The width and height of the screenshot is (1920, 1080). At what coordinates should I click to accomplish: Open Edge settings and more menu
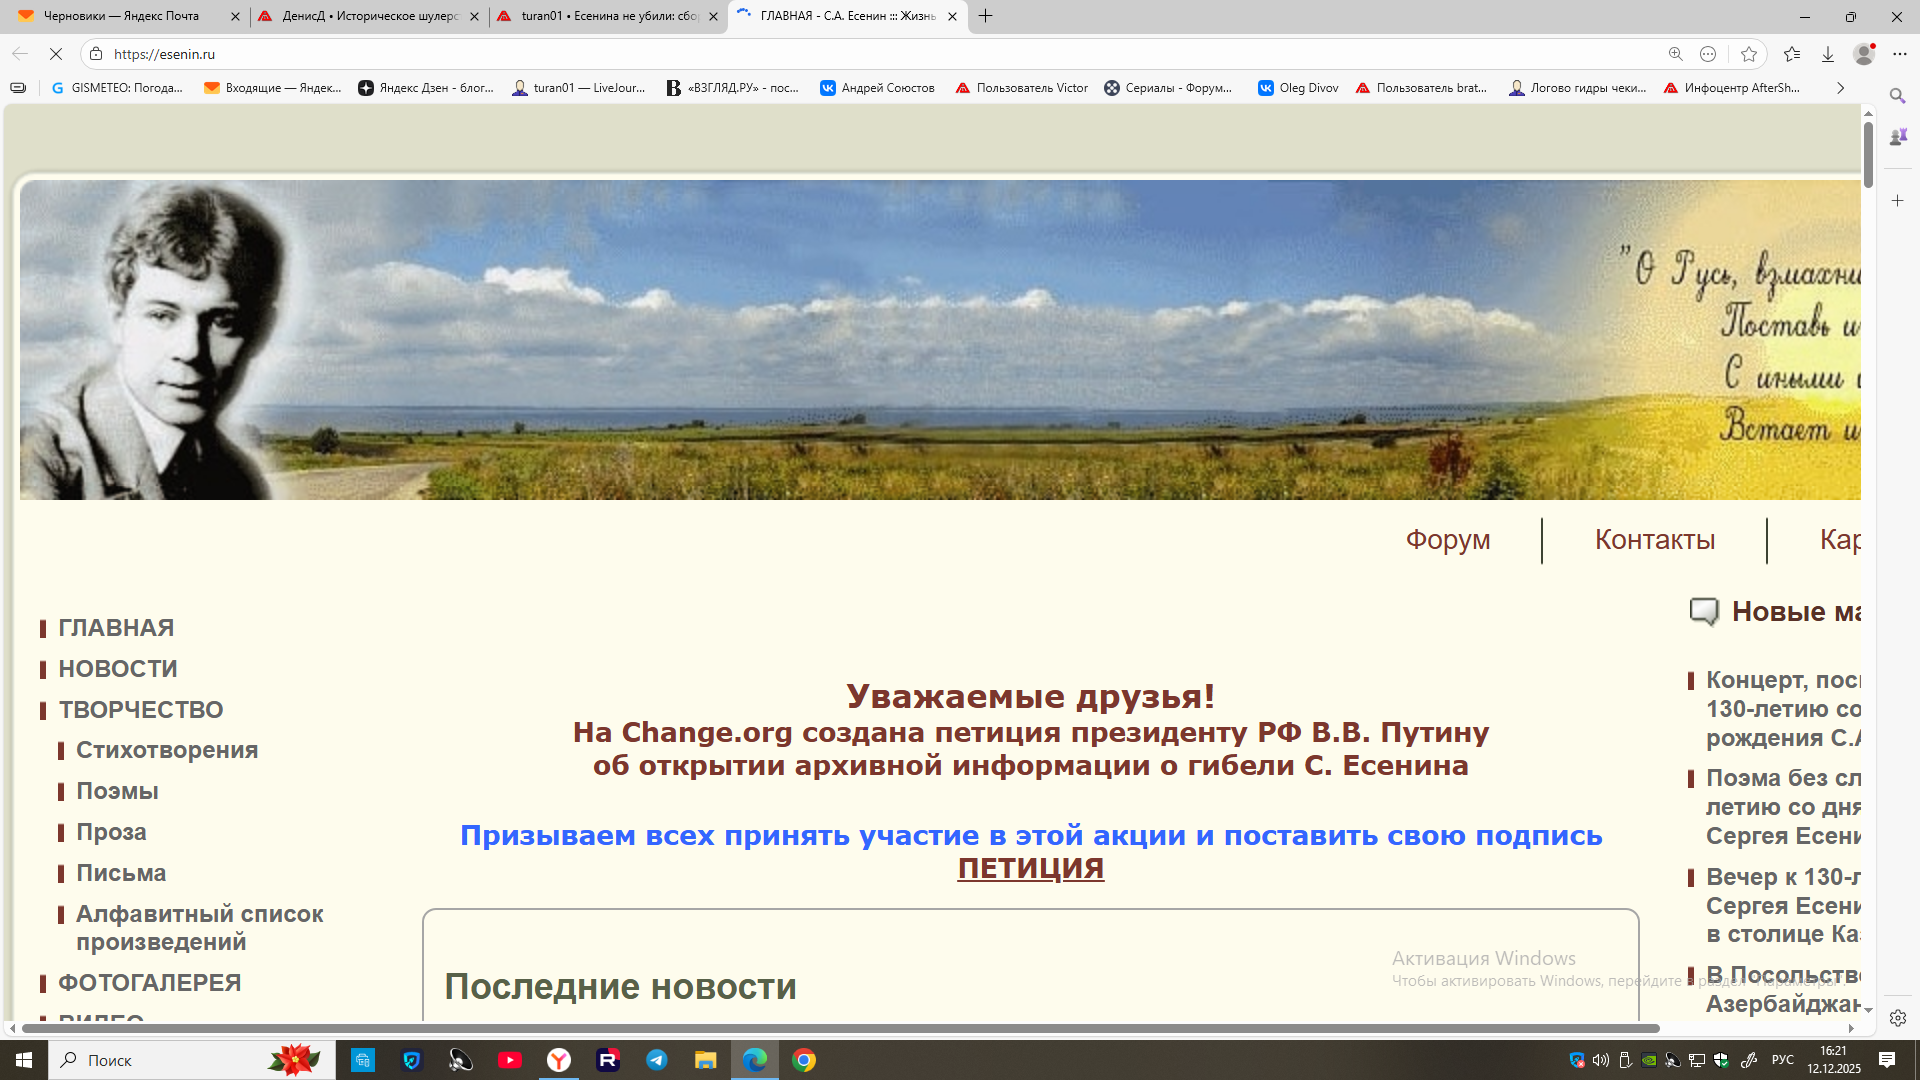pos(1900,54)
